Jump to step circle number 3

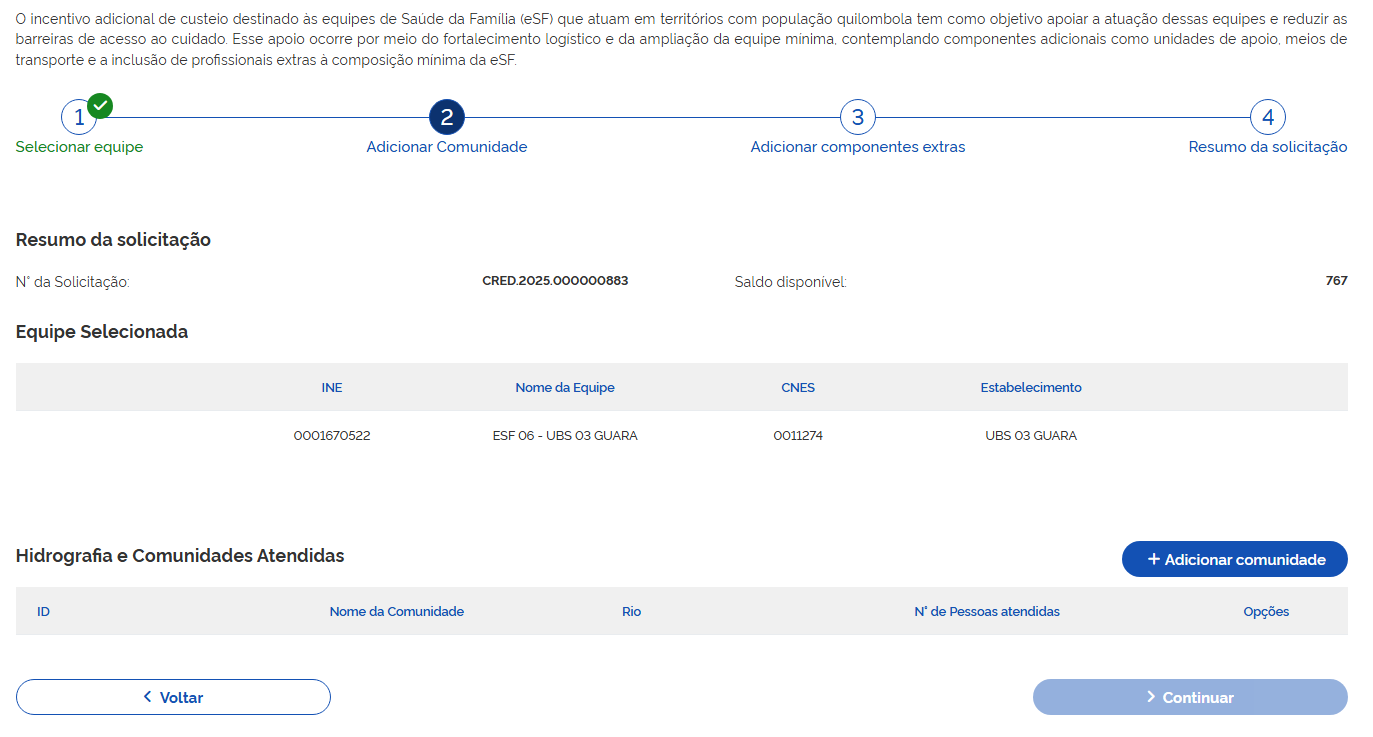coord(857,118)
